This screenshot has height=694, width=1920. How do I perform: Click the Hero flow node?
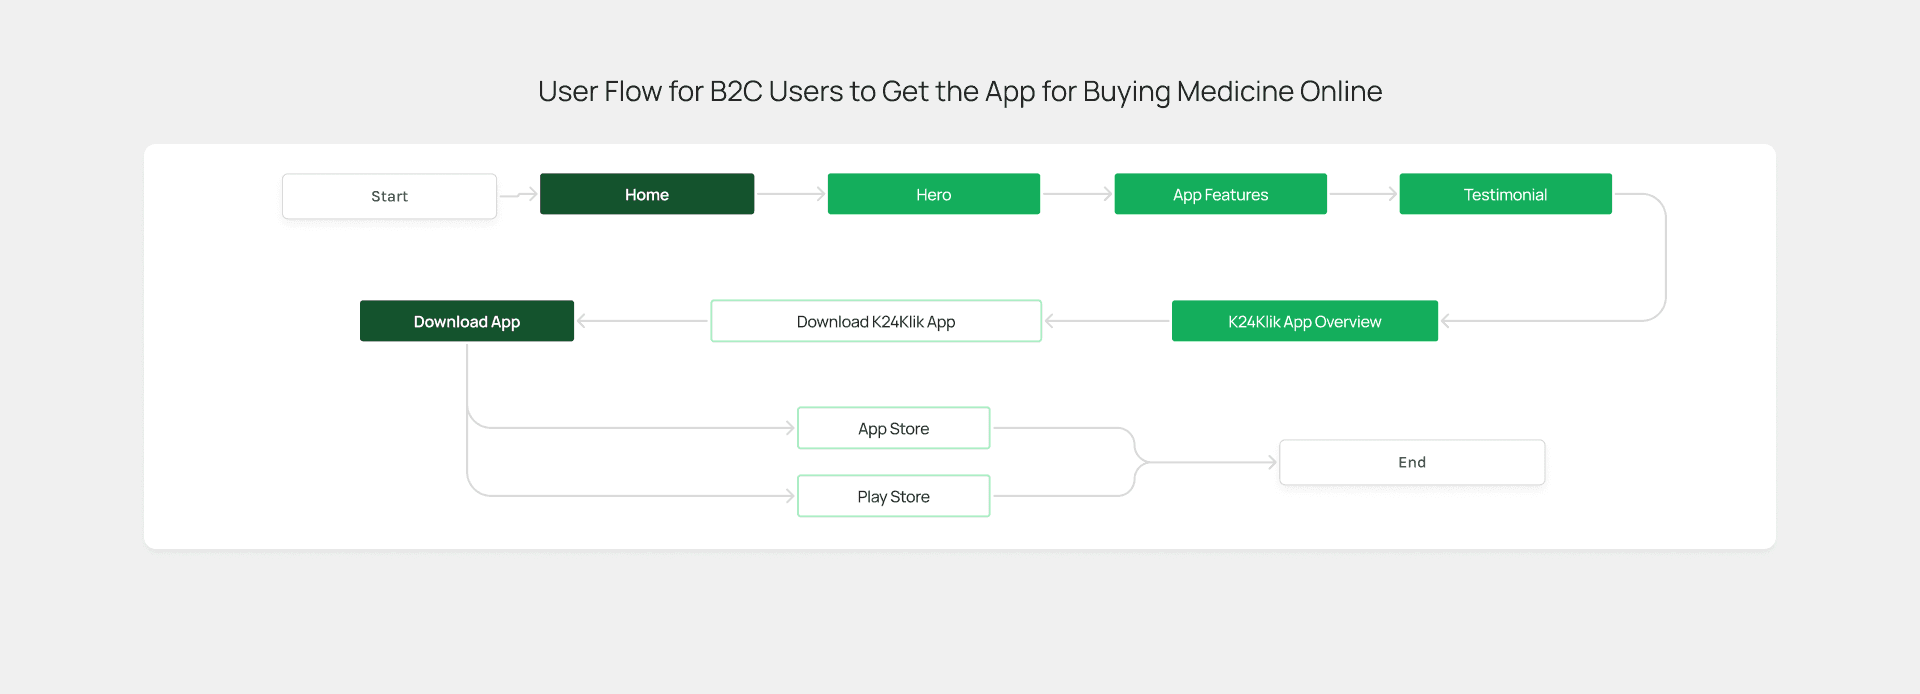click(x=933, y=194)
